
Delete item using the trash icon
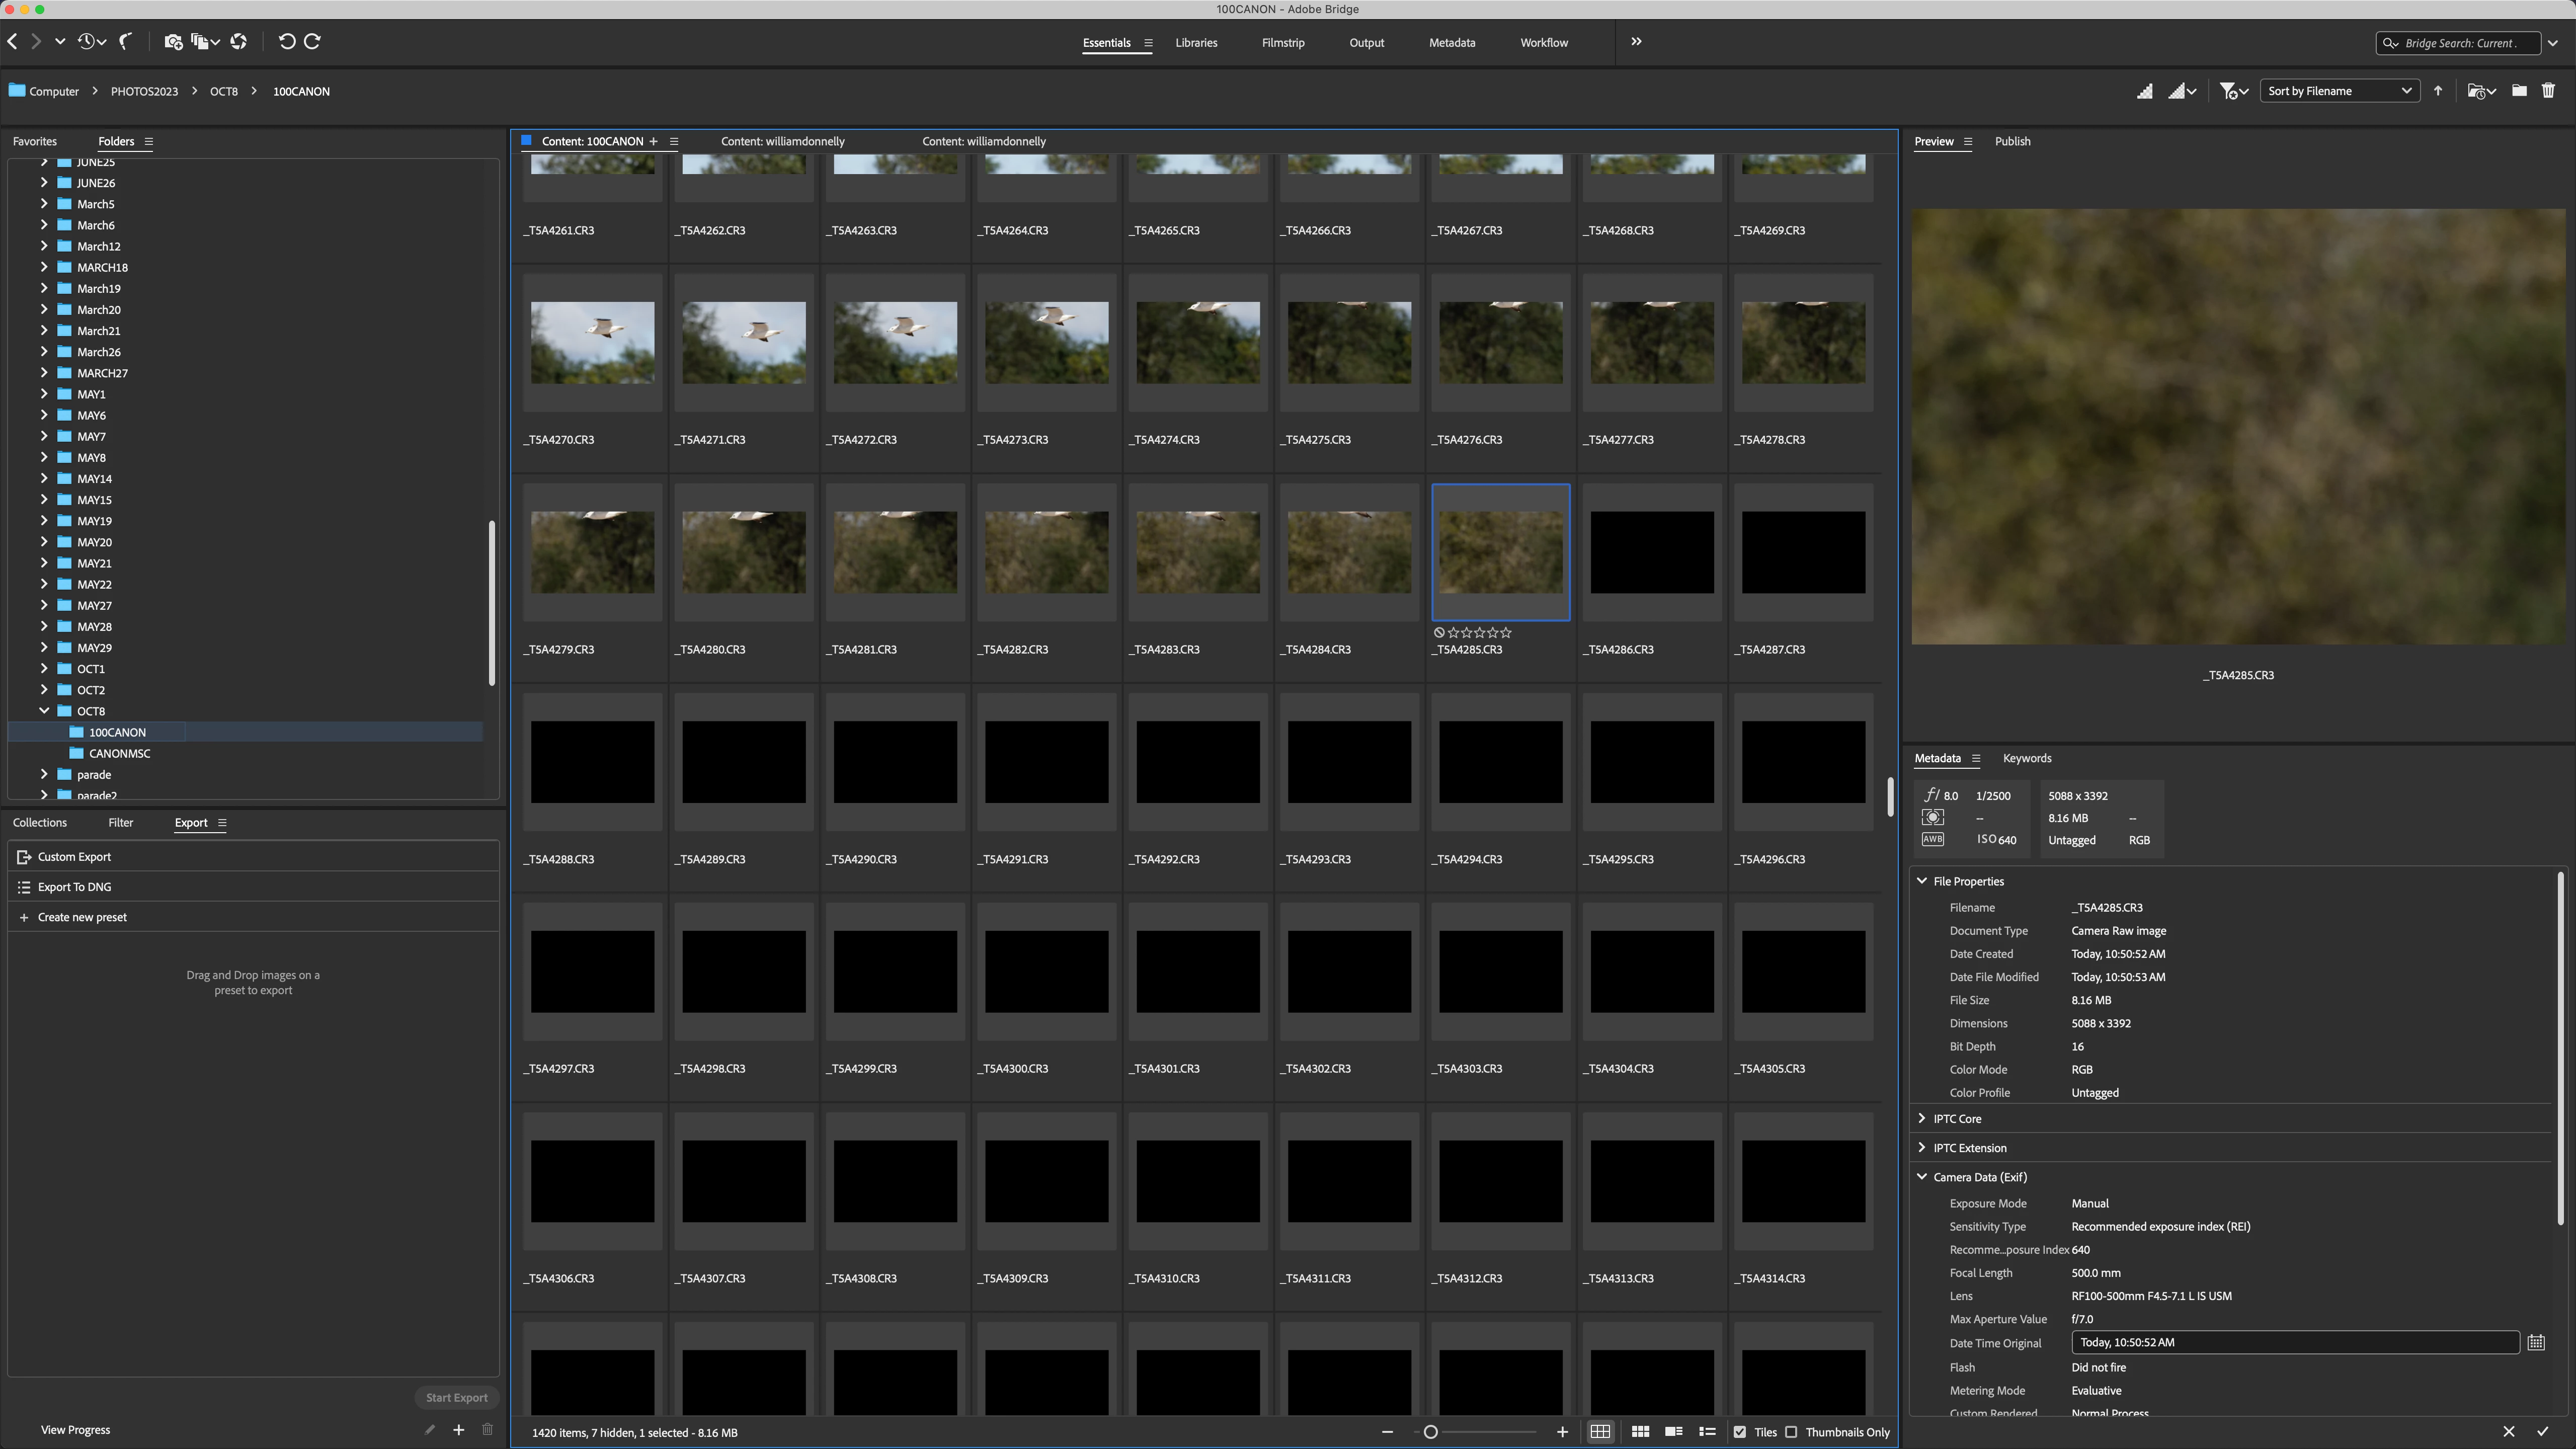pos(2548,91)
